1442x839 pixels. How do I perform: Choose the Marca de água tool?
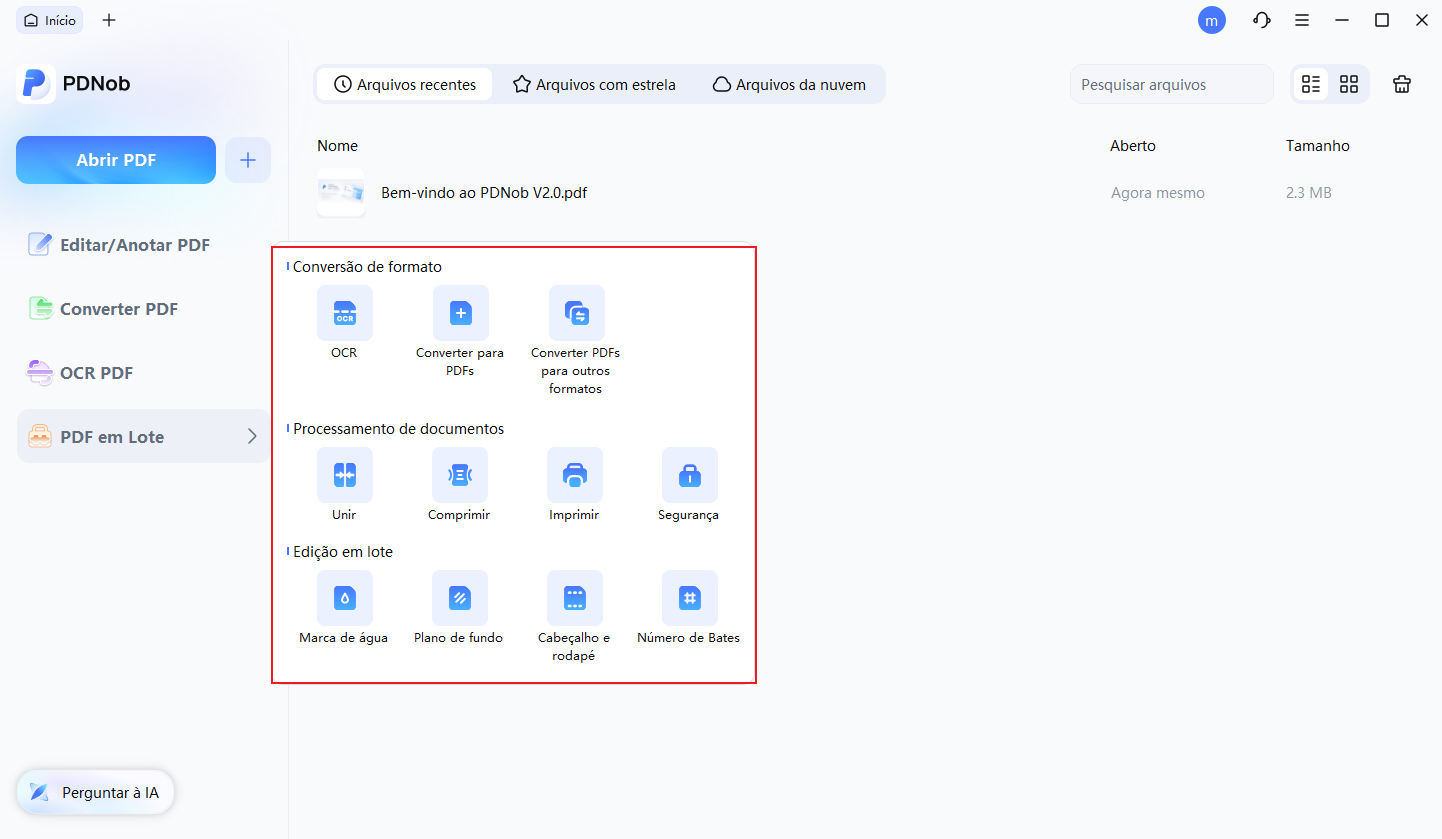pyautogui.click(x=344, y=598)
